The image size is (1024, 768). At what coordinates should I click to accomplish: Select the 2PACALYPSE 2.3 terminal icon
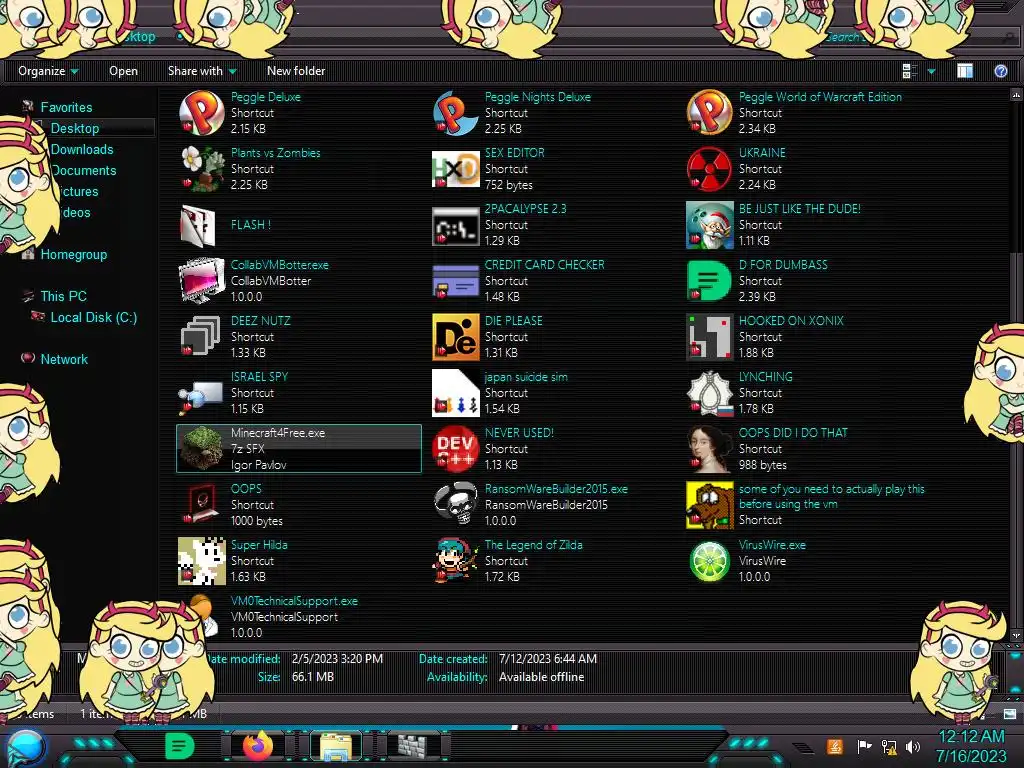[x=455, y=225]
